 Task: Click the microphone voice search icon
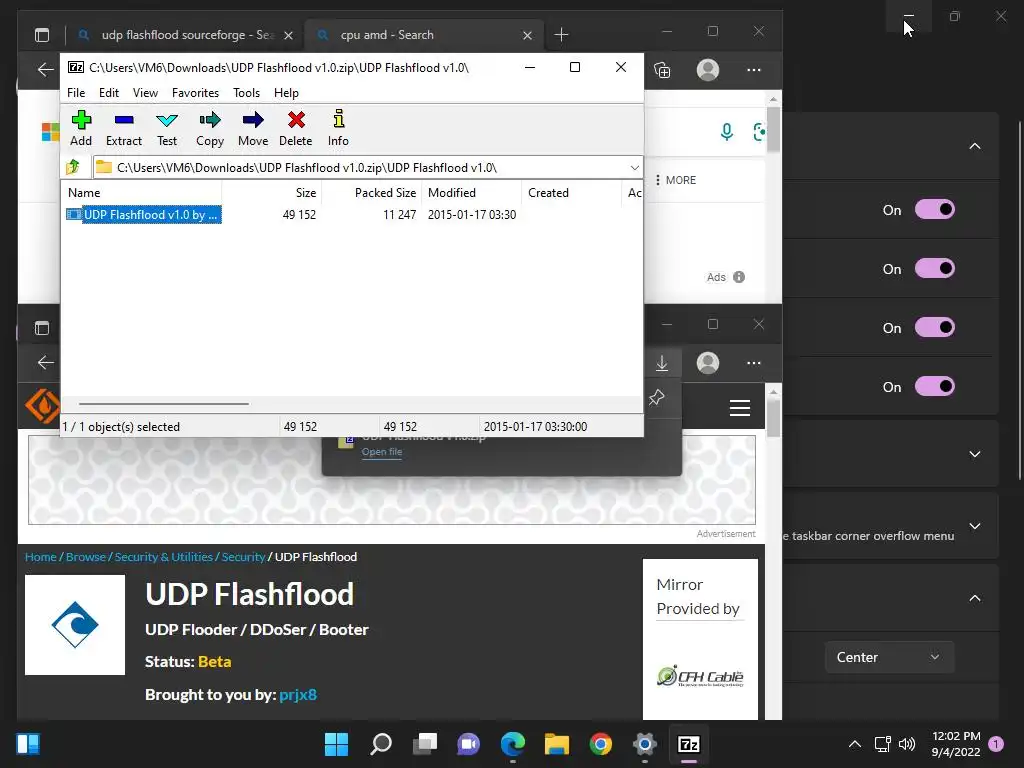[x=726, y=132]
